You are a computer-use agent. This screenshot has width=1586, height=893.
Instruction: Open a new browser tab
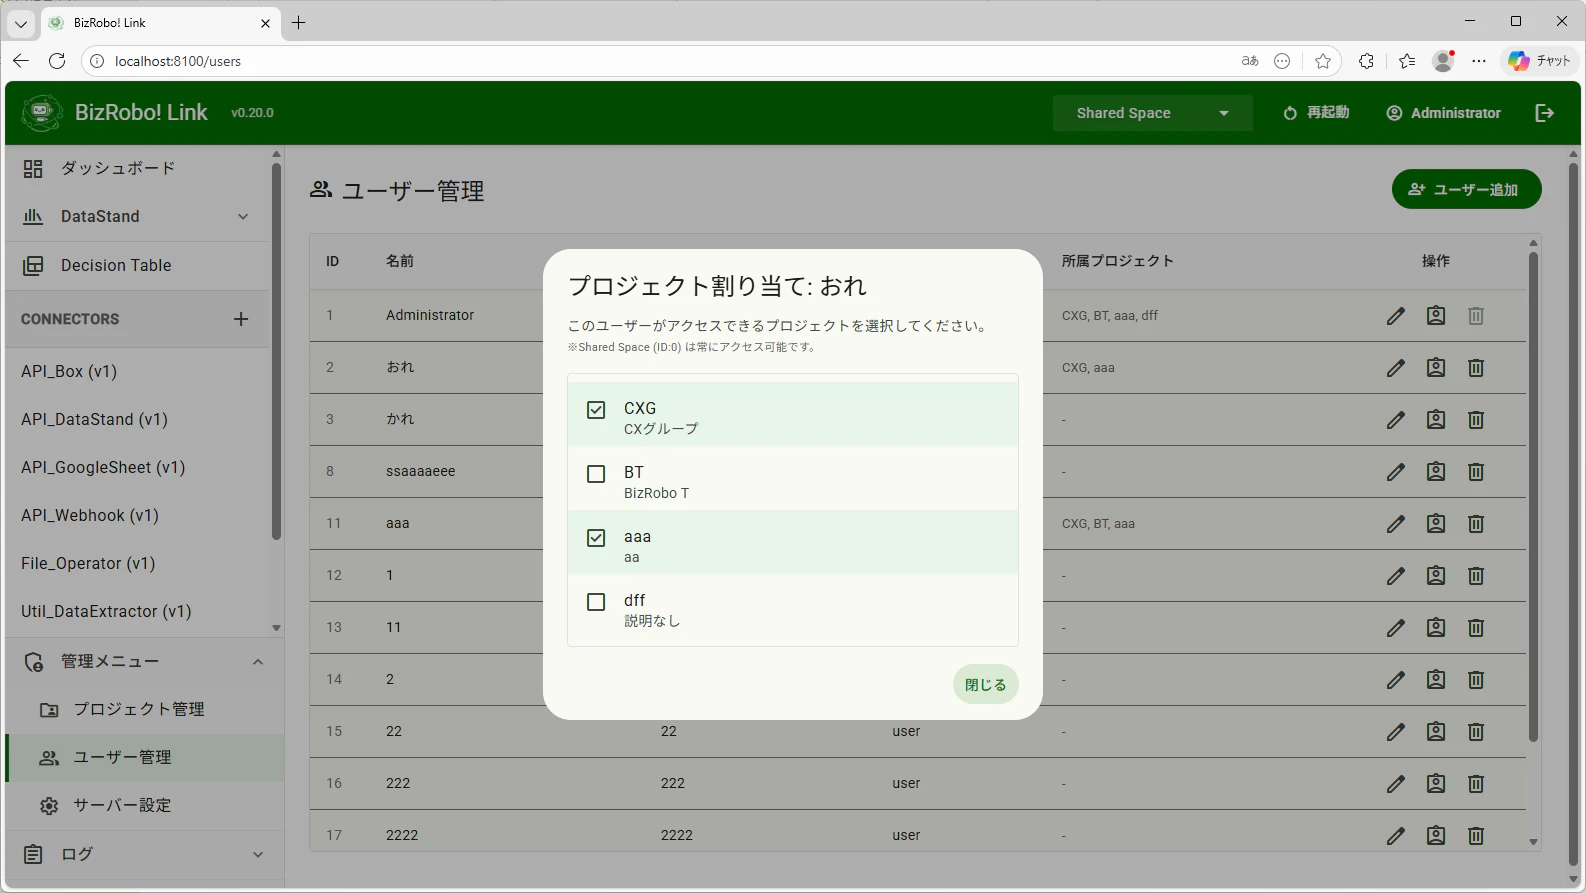tap(298, 22)
